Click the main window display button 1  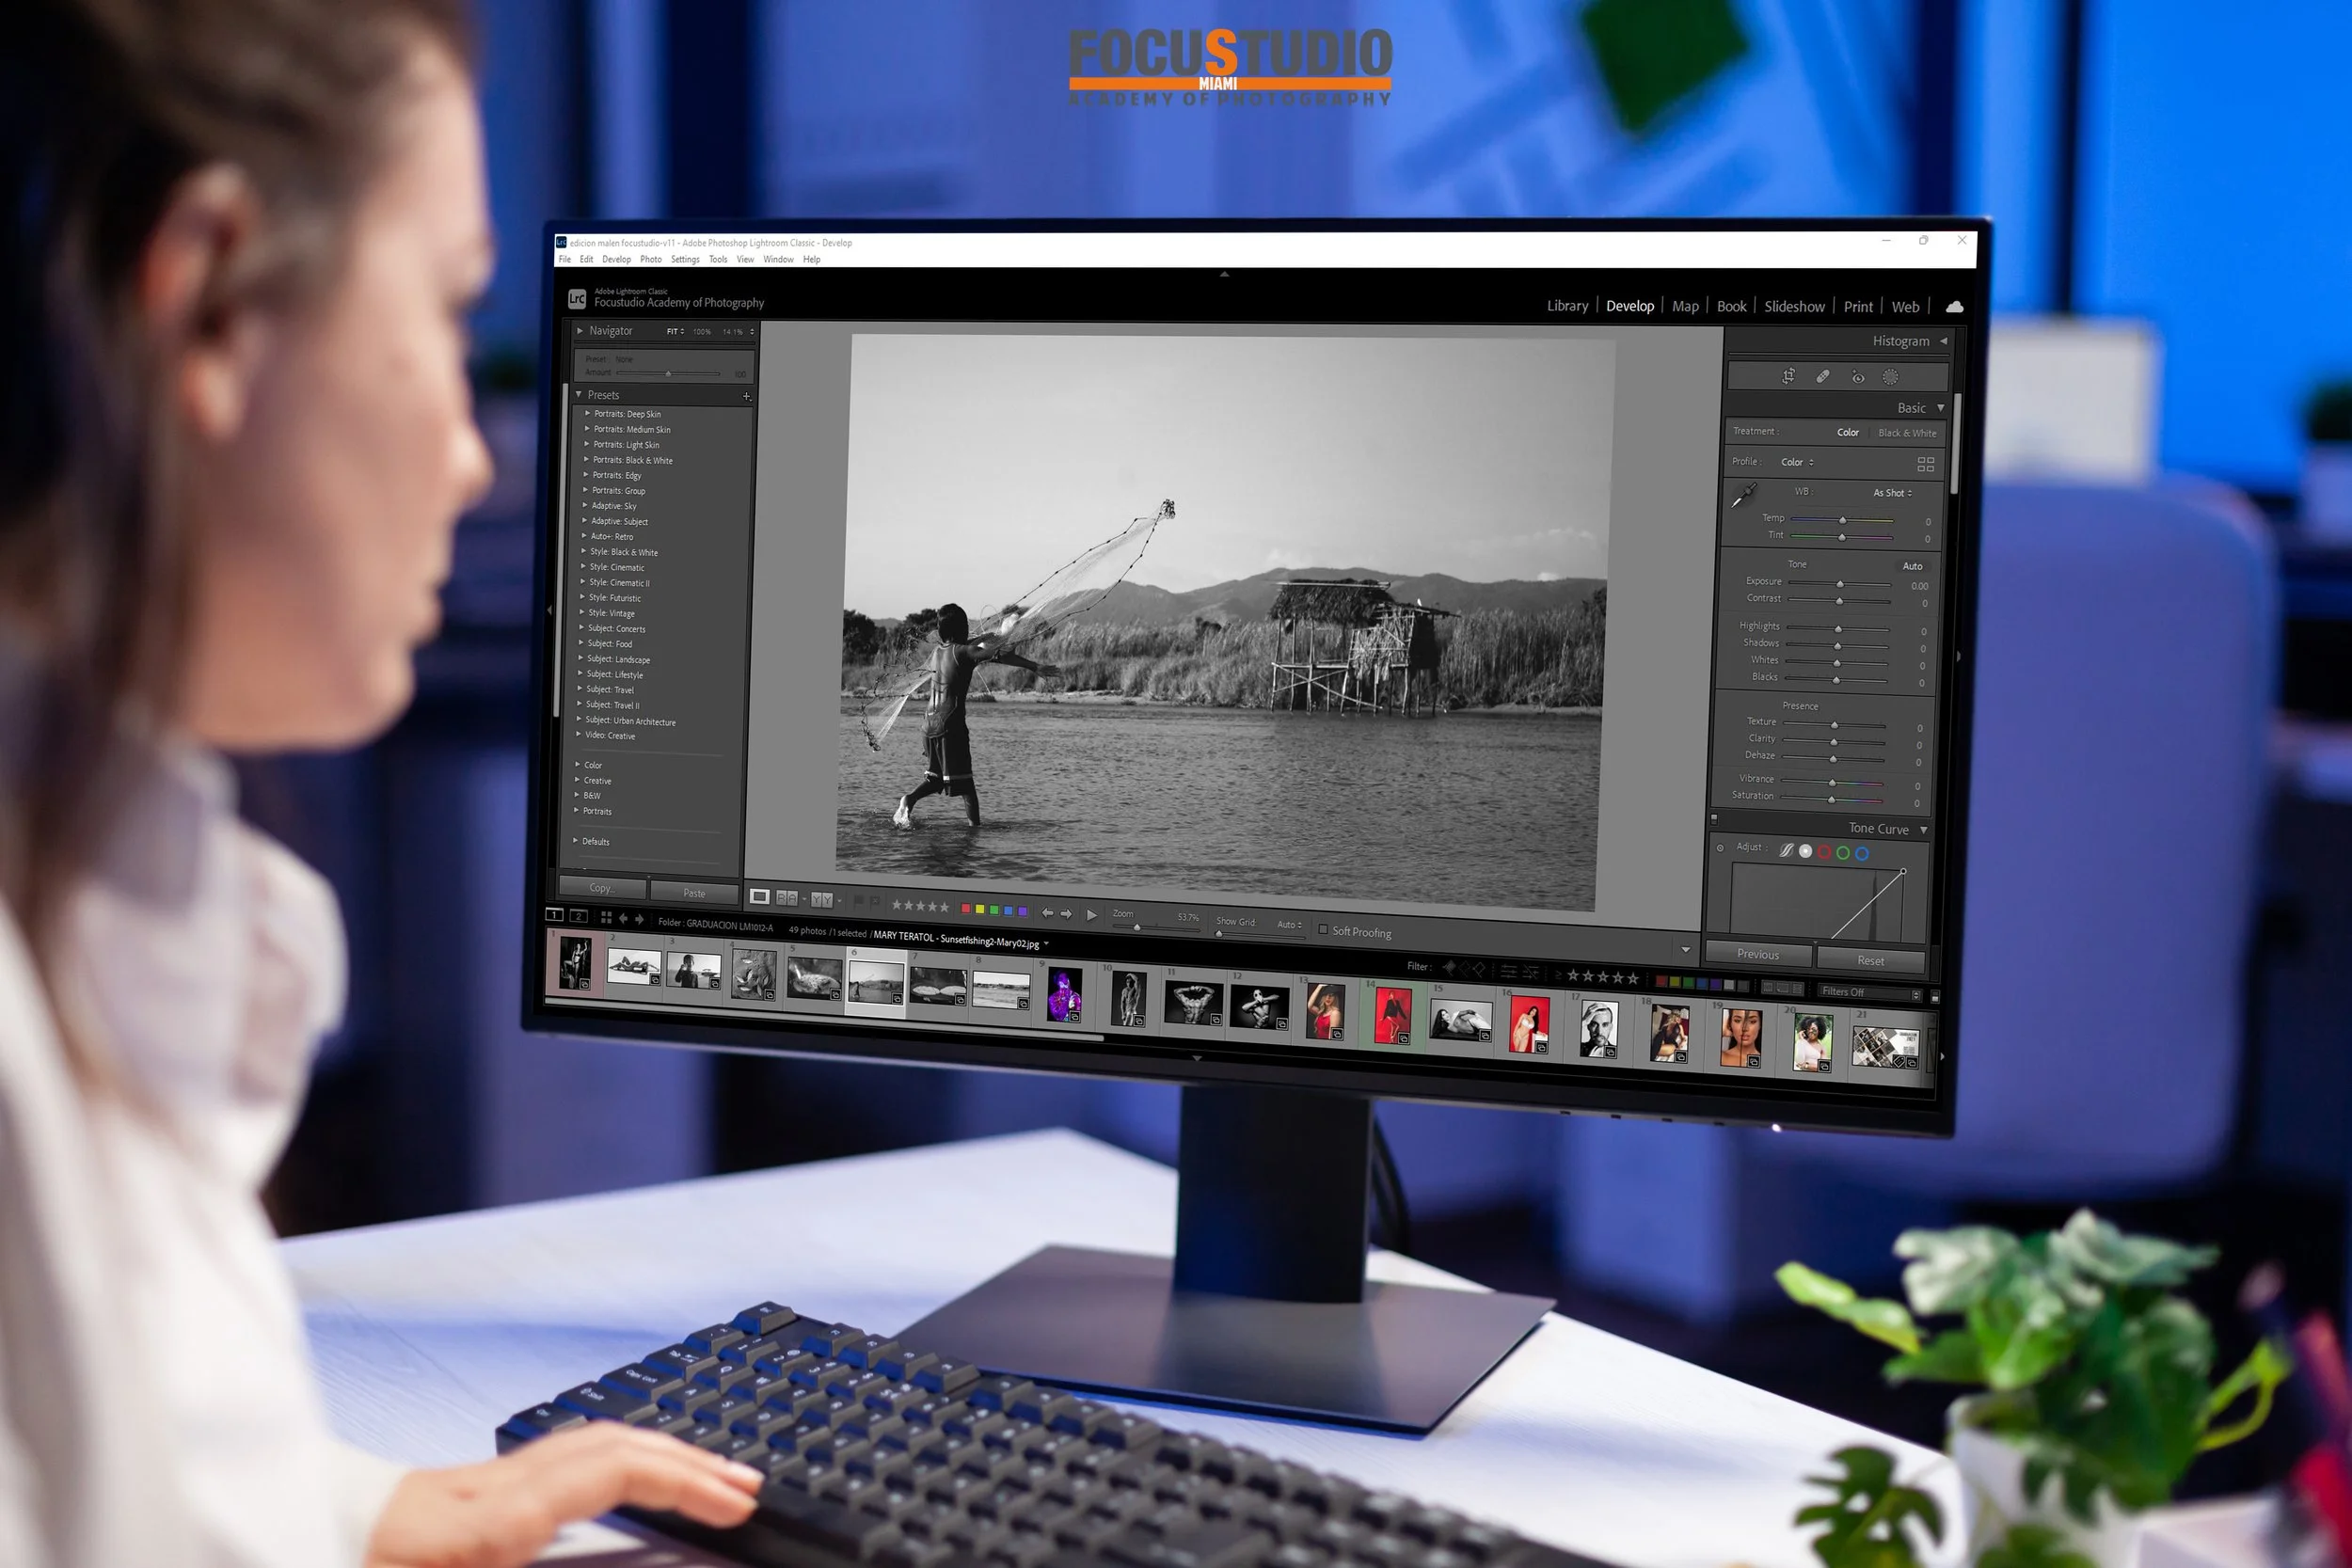(x=554, y=915)
